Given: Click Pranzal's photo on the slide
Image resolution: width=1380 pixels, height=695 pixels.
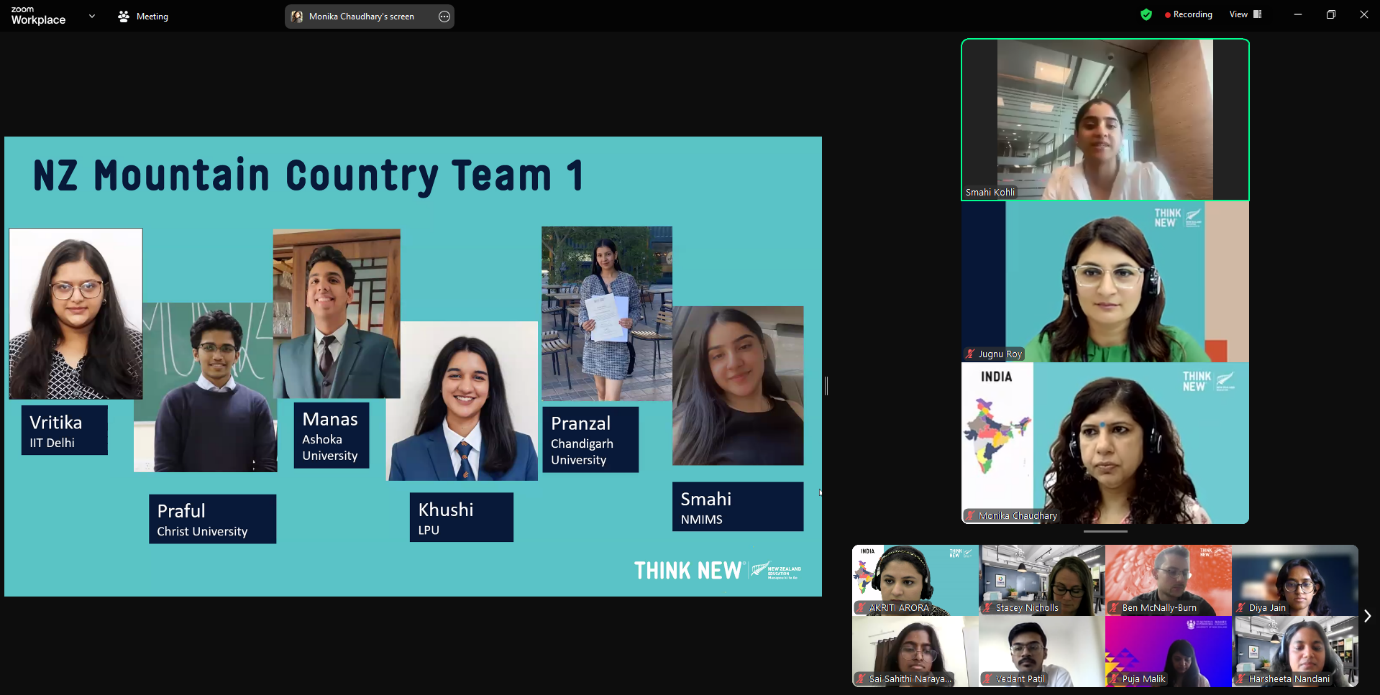Looking at the screenshot, I should pyautogui.click(x=607, y=314).
